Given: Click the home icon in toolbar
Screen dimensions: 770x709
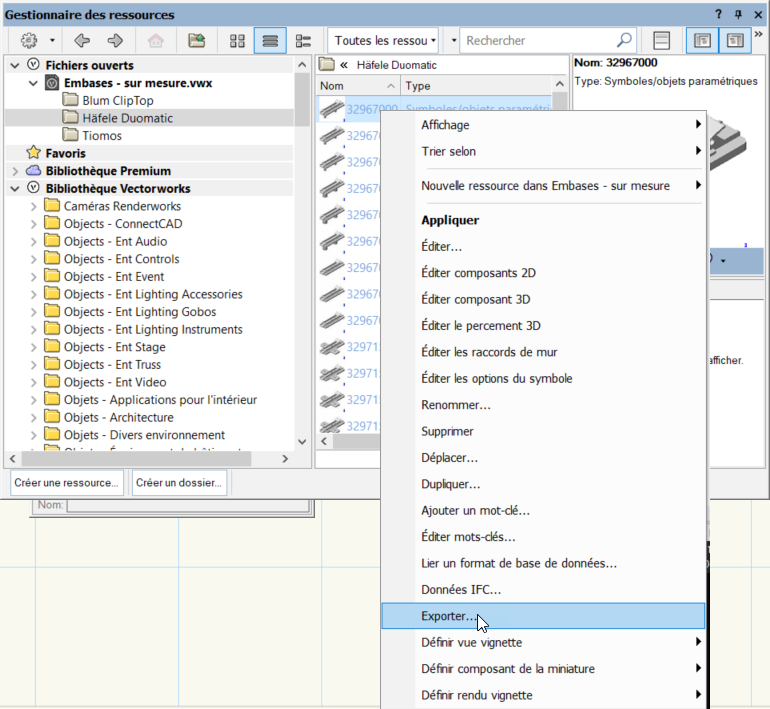Looking at the screenshot, I should point(156,40).
